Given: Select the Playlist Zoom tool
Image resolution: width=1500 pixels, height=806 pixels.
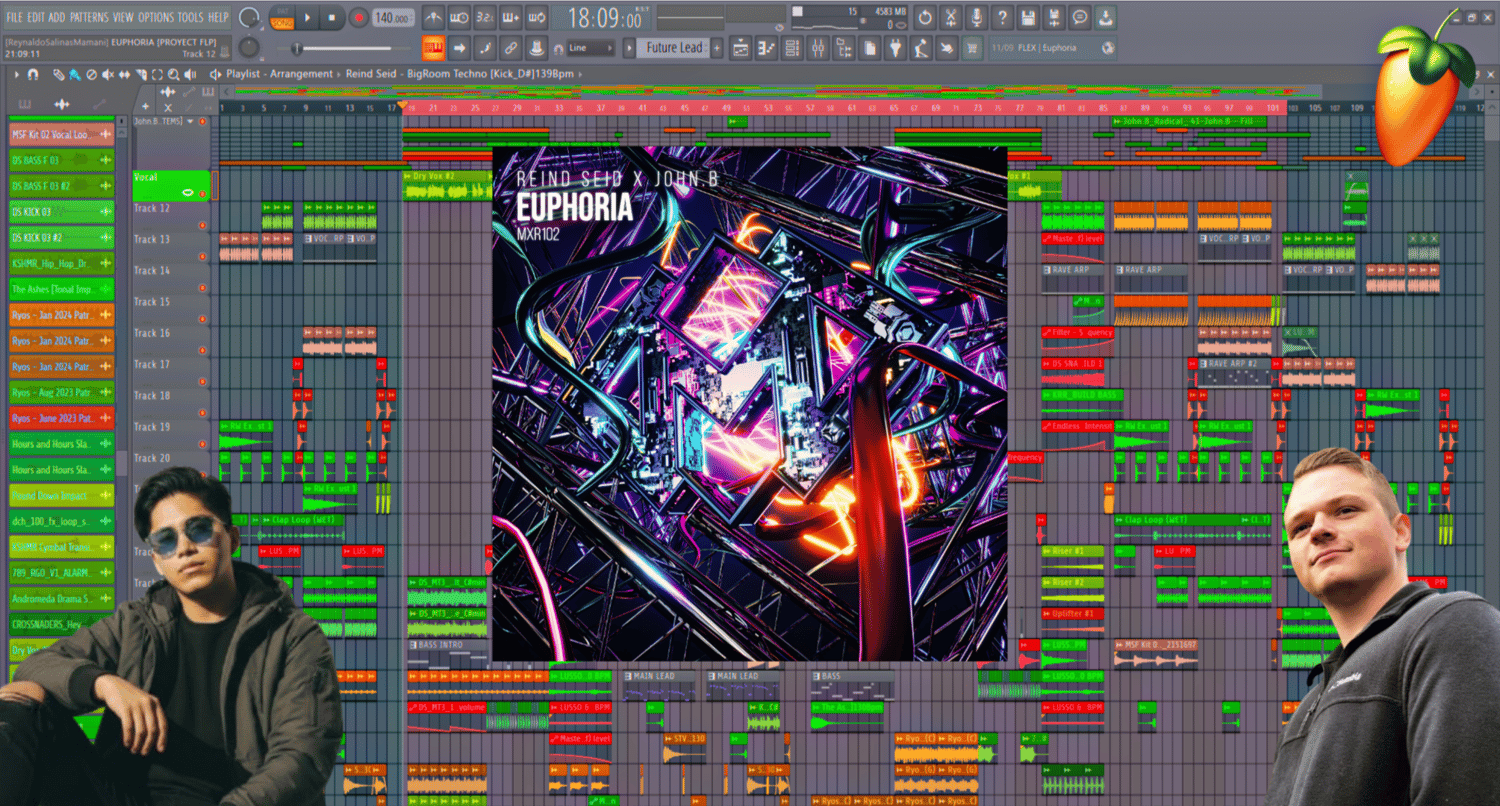Looking at the screenshot, I should 174,74.
